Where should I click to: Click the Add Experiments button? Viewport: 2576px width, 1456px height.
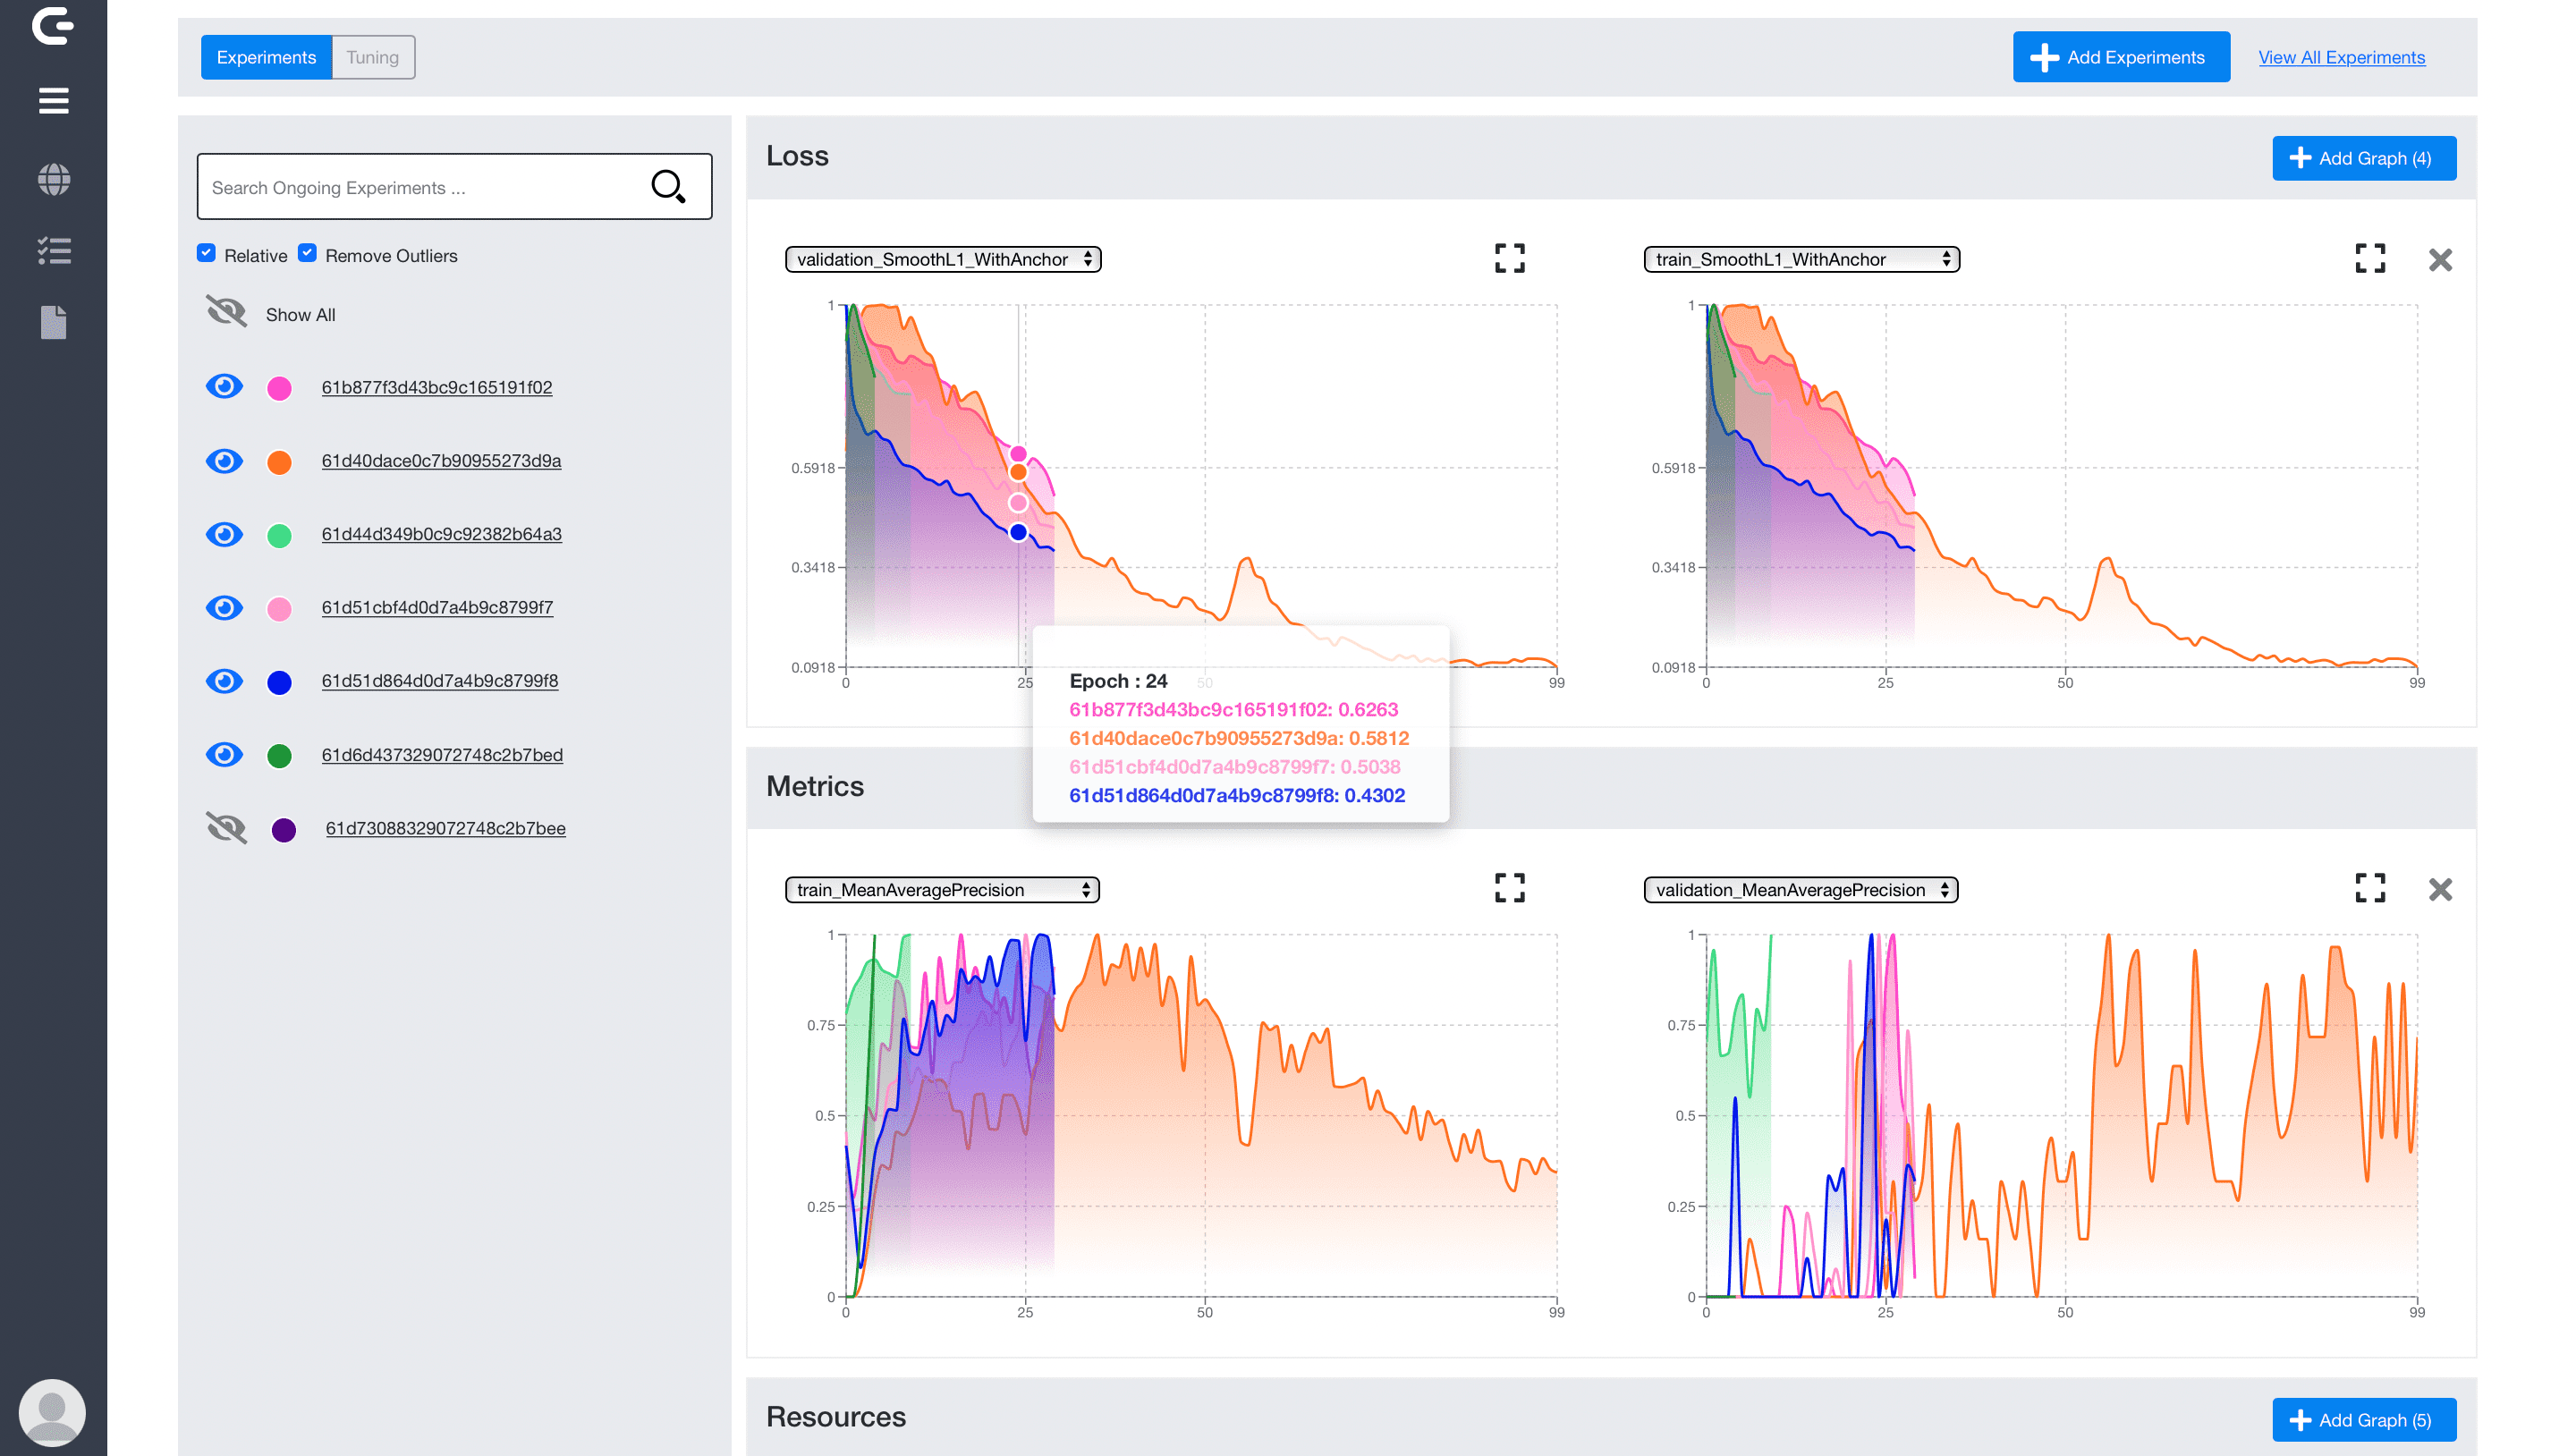coord(2120,57)
